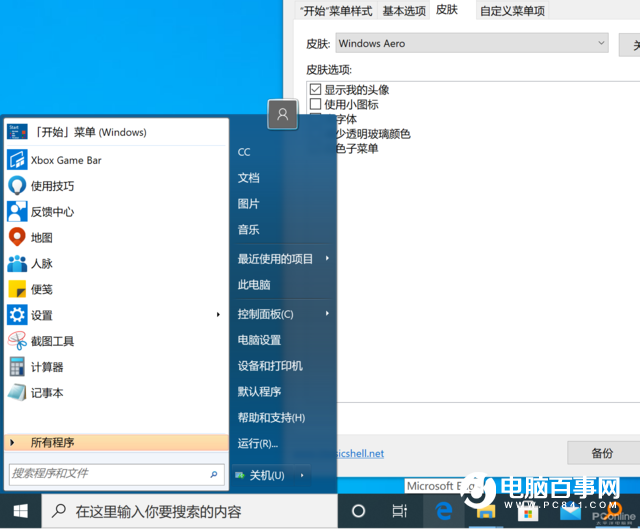Launch 便笺 sticky notes icon
Screen dimensions: 640x529
pos(17,289)
